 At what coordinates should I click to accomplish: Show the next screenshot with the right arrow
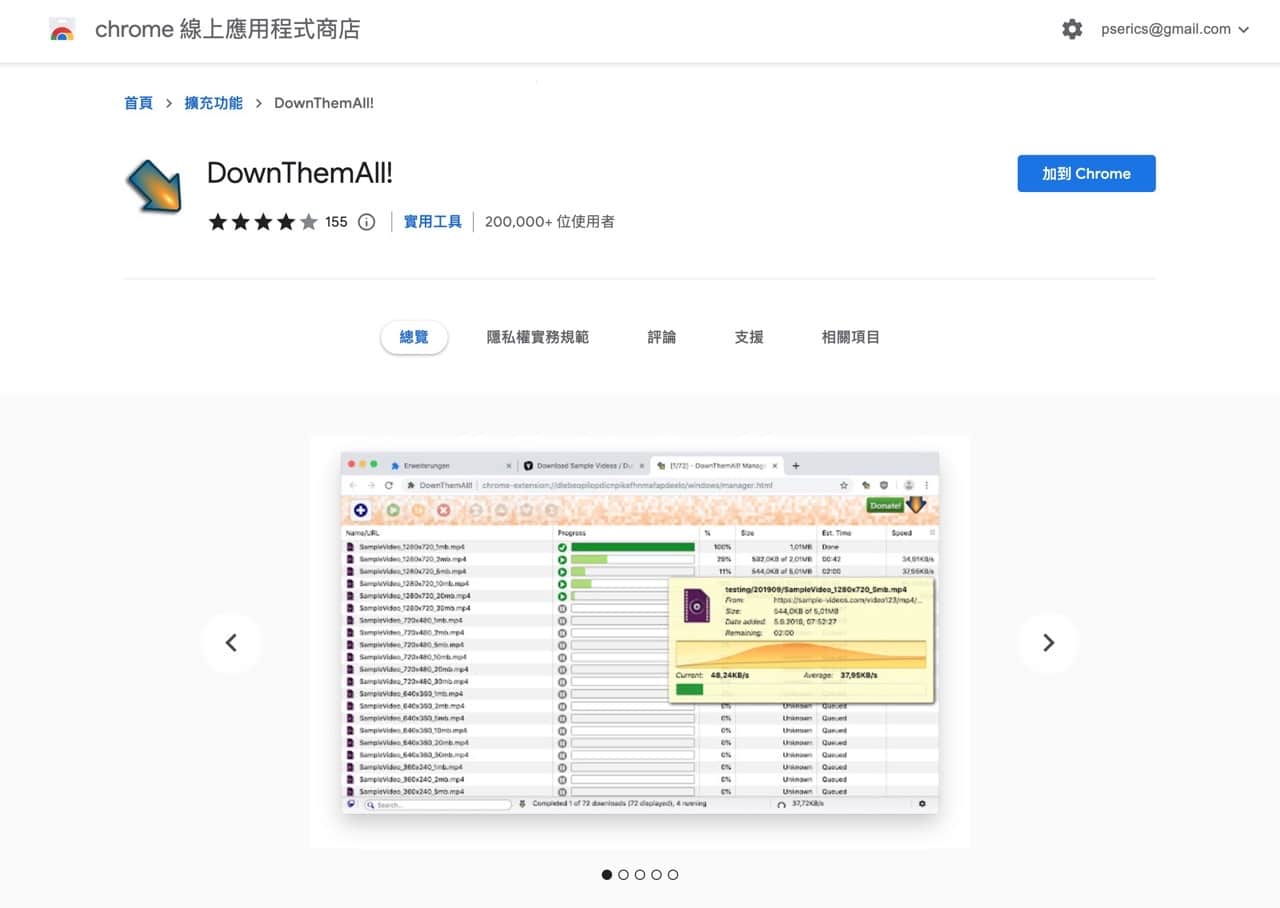pyautogui.click(x=1048, y=643)
